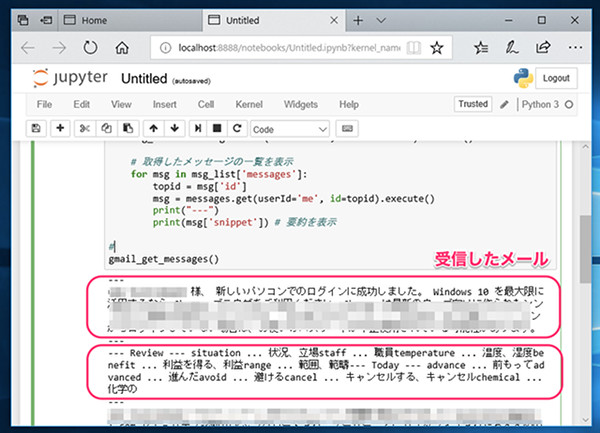Open the Kernel menu
The width and height of the screenshot is (600, 433).
(x=249, y=104)
